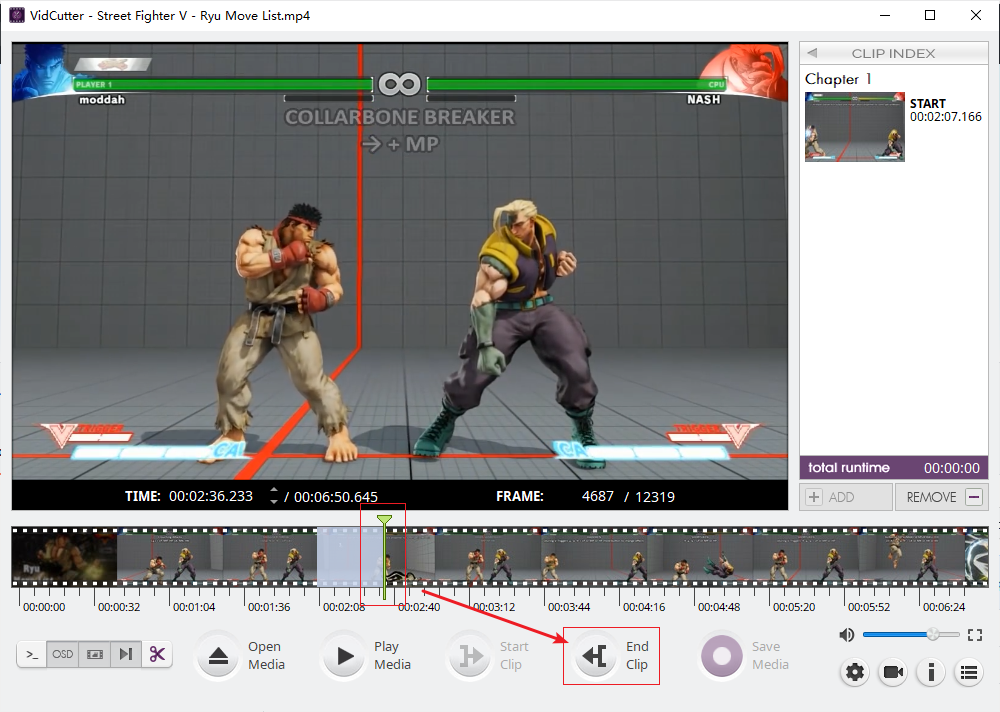Click the ADD clip button
Screen dimensions: 1000x712
846,497
